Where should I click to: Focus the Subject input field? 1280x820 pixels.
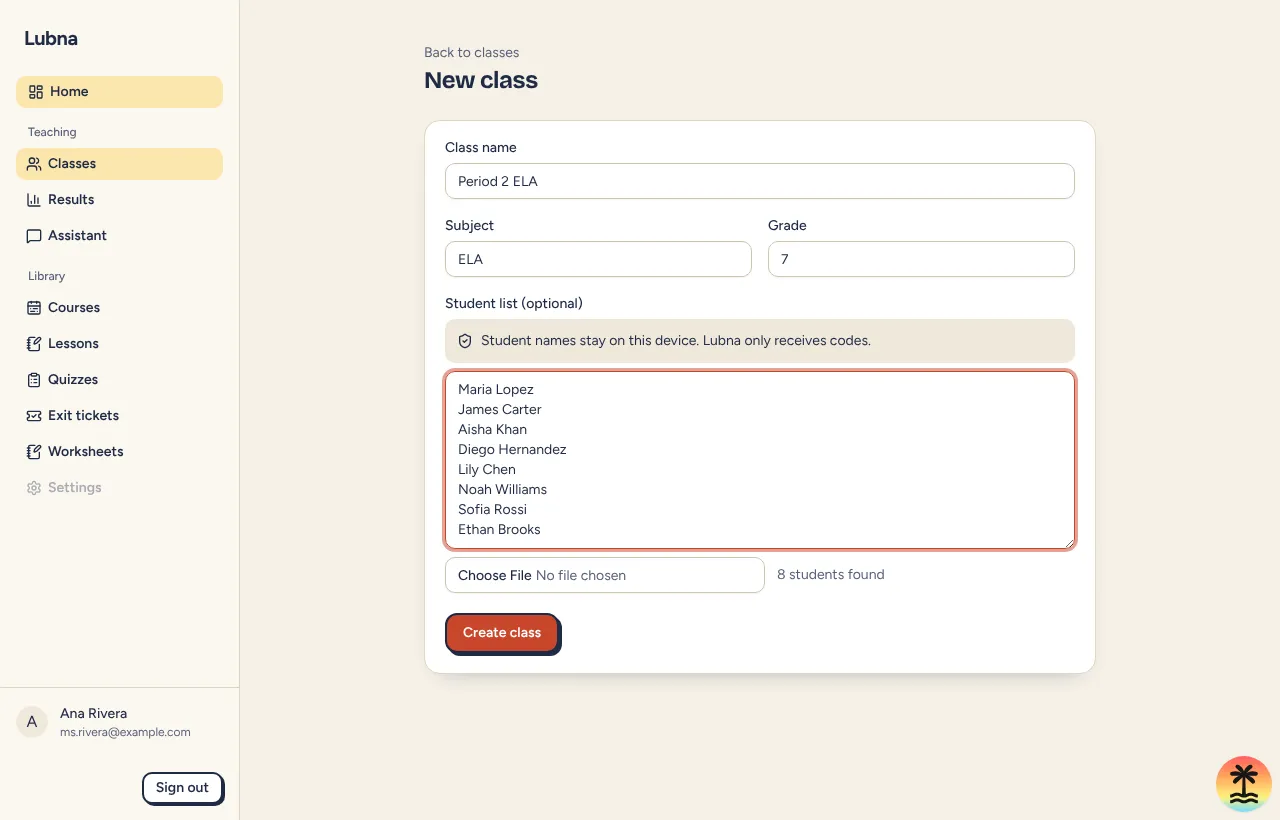[x=598, y=259]
